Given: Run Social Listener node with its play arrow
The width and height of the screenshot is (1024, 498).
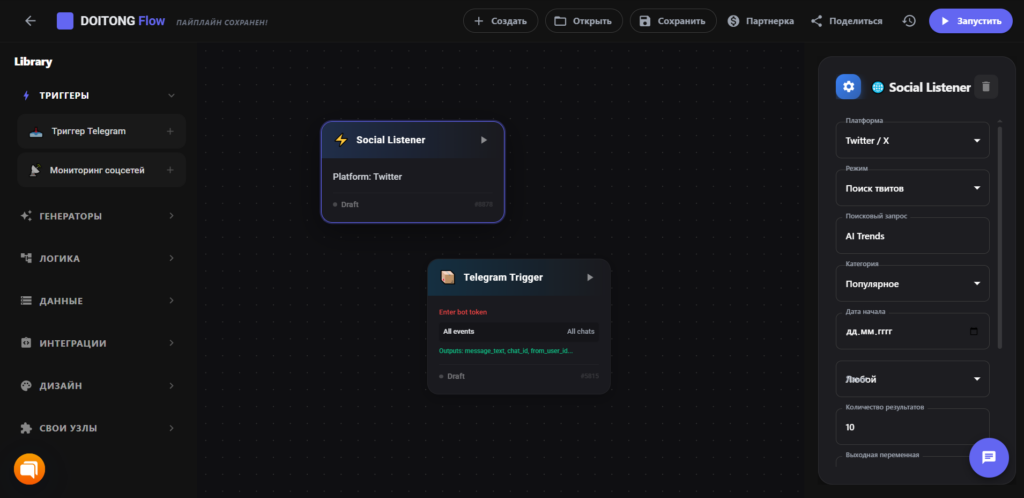Looking at the screenshot, I should (483, 140).
